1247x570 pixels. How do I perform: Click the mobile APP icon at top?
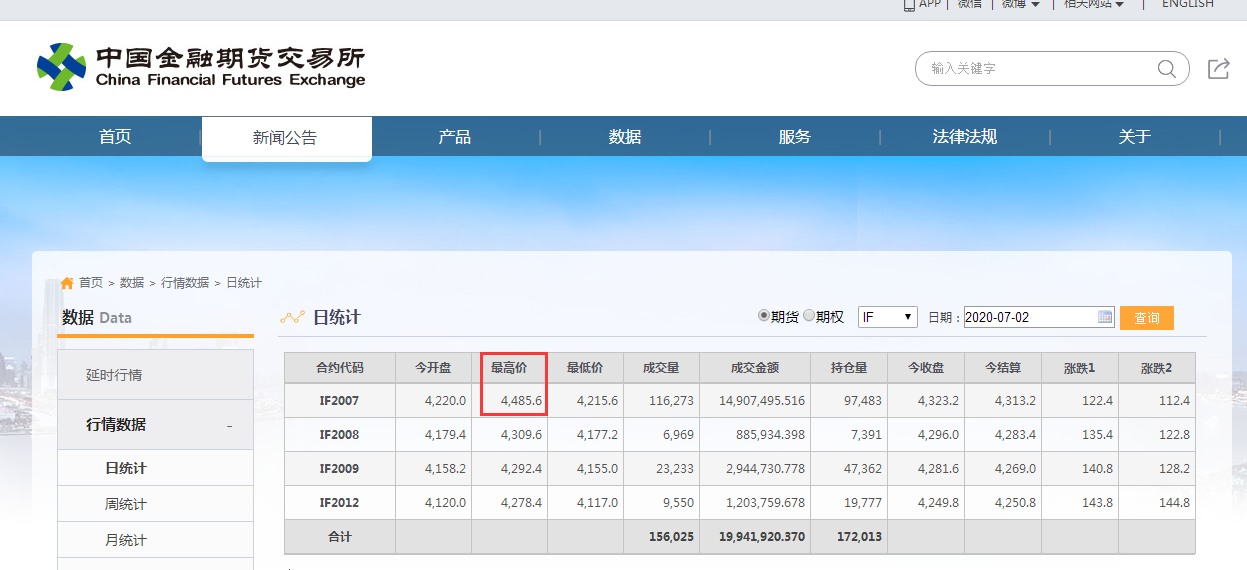tap(909, 4)
